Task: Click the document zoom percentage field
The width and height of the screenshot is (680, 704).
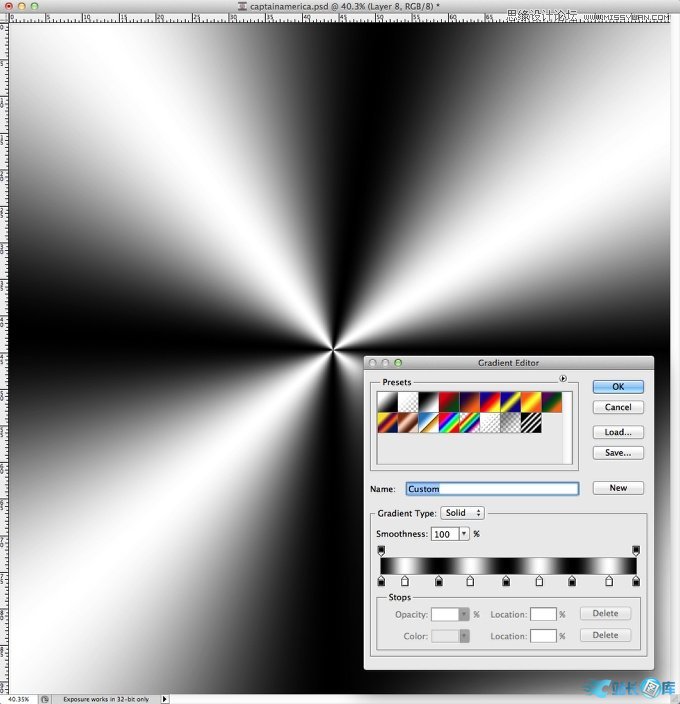Action: [20, 699]
